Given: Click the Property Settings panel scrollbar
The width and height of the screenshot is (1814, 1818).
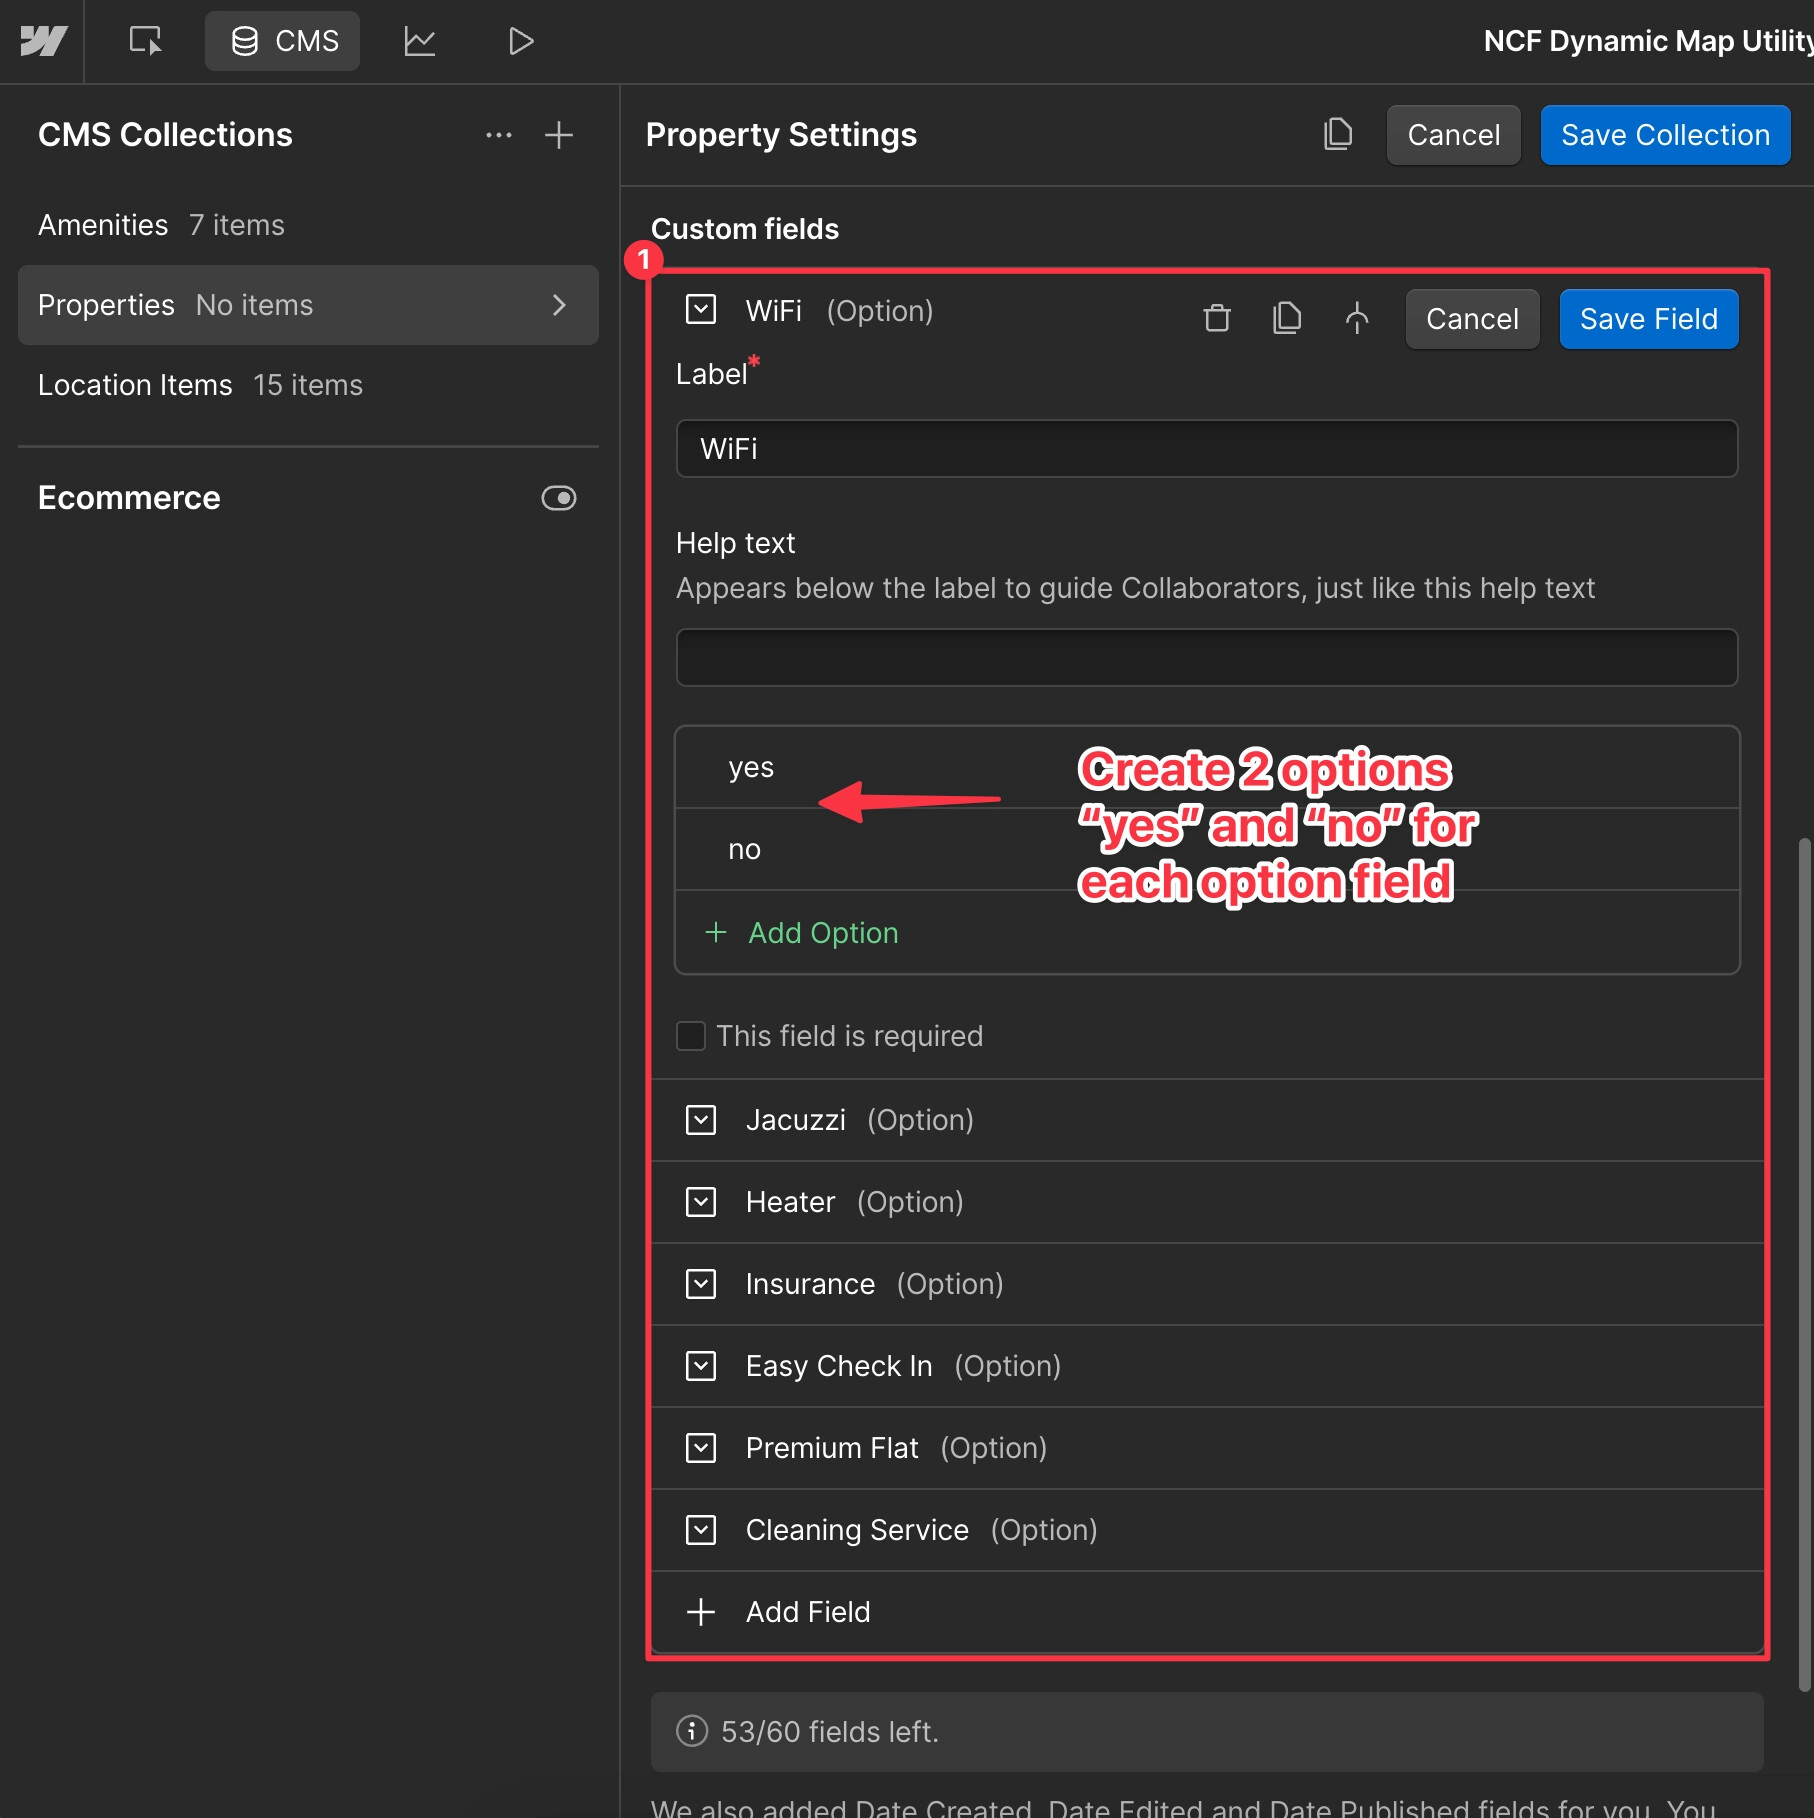Looking at the screenshot, I should pyautogui.click(x=1804, y=1264).
